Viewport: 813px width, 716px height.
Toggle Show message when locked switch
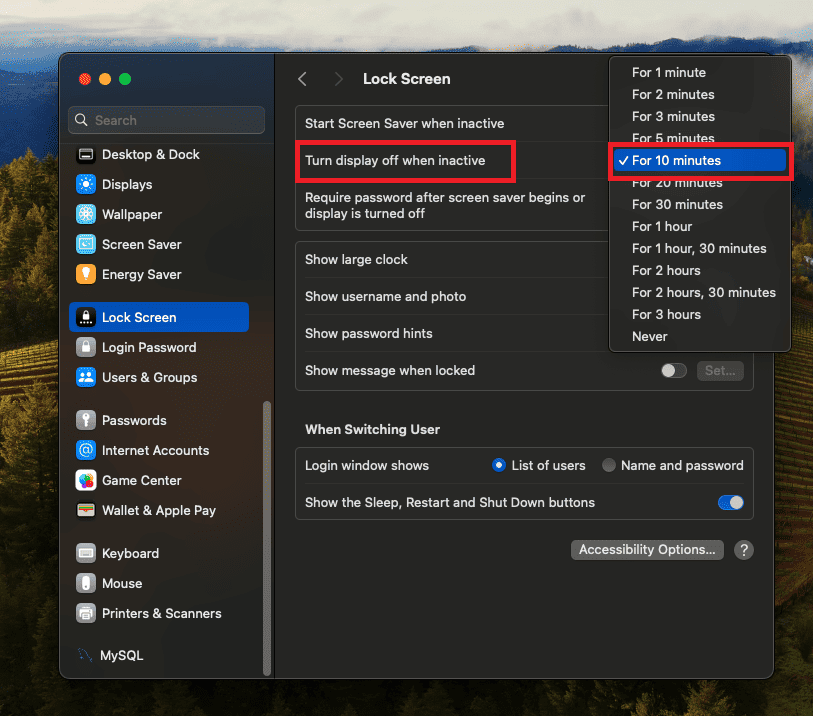tap(674, 371)
